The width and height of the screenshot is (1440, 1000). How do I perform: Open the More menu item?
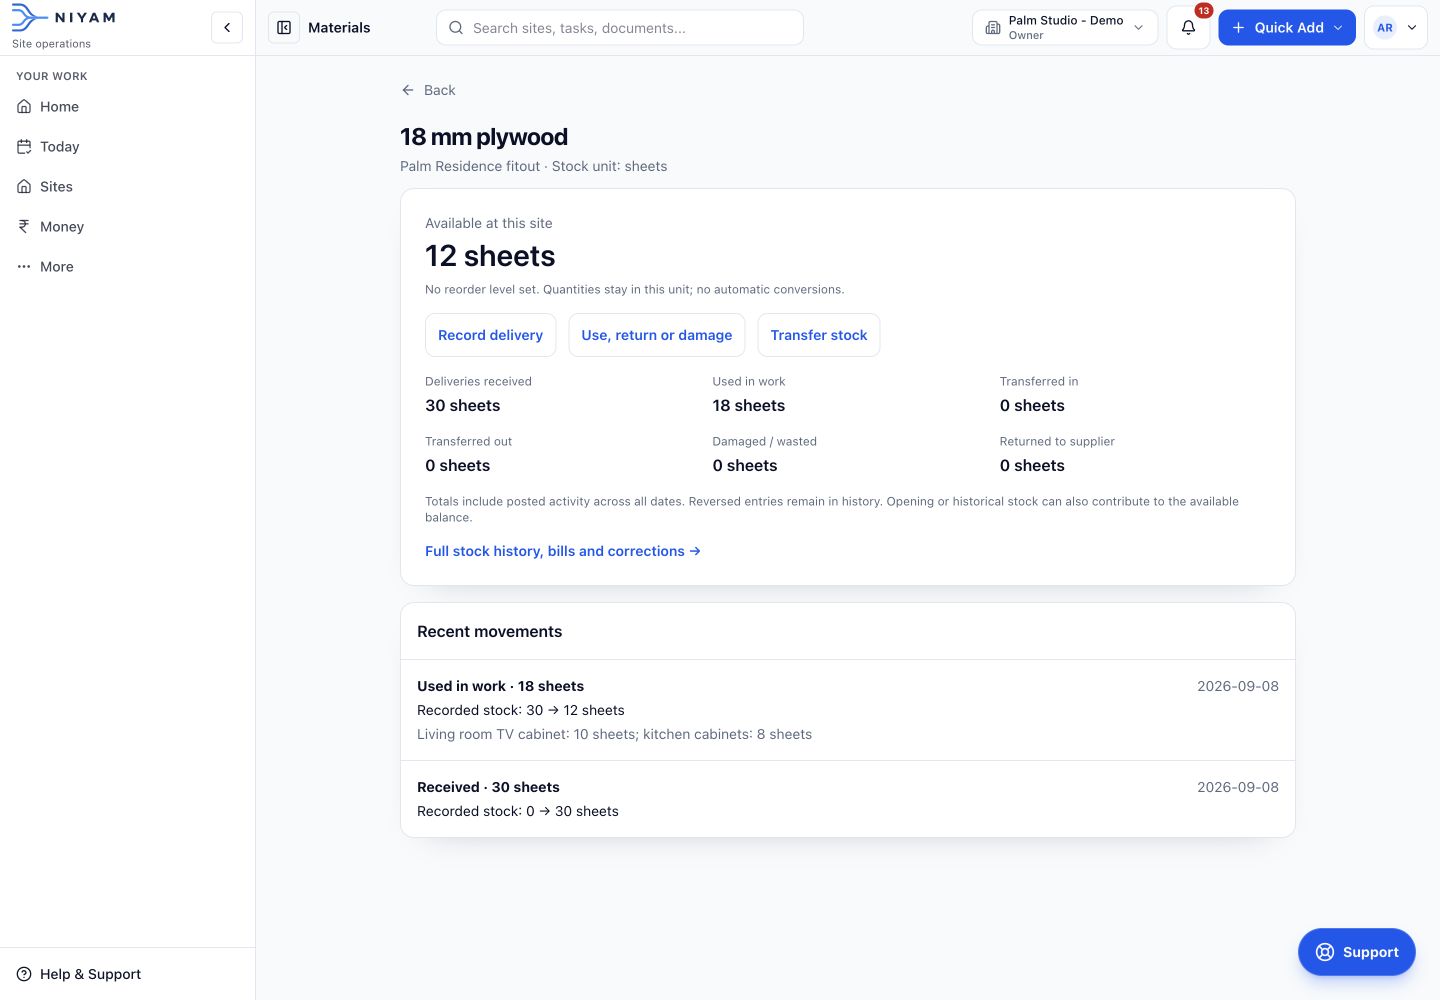coord(128,267)
